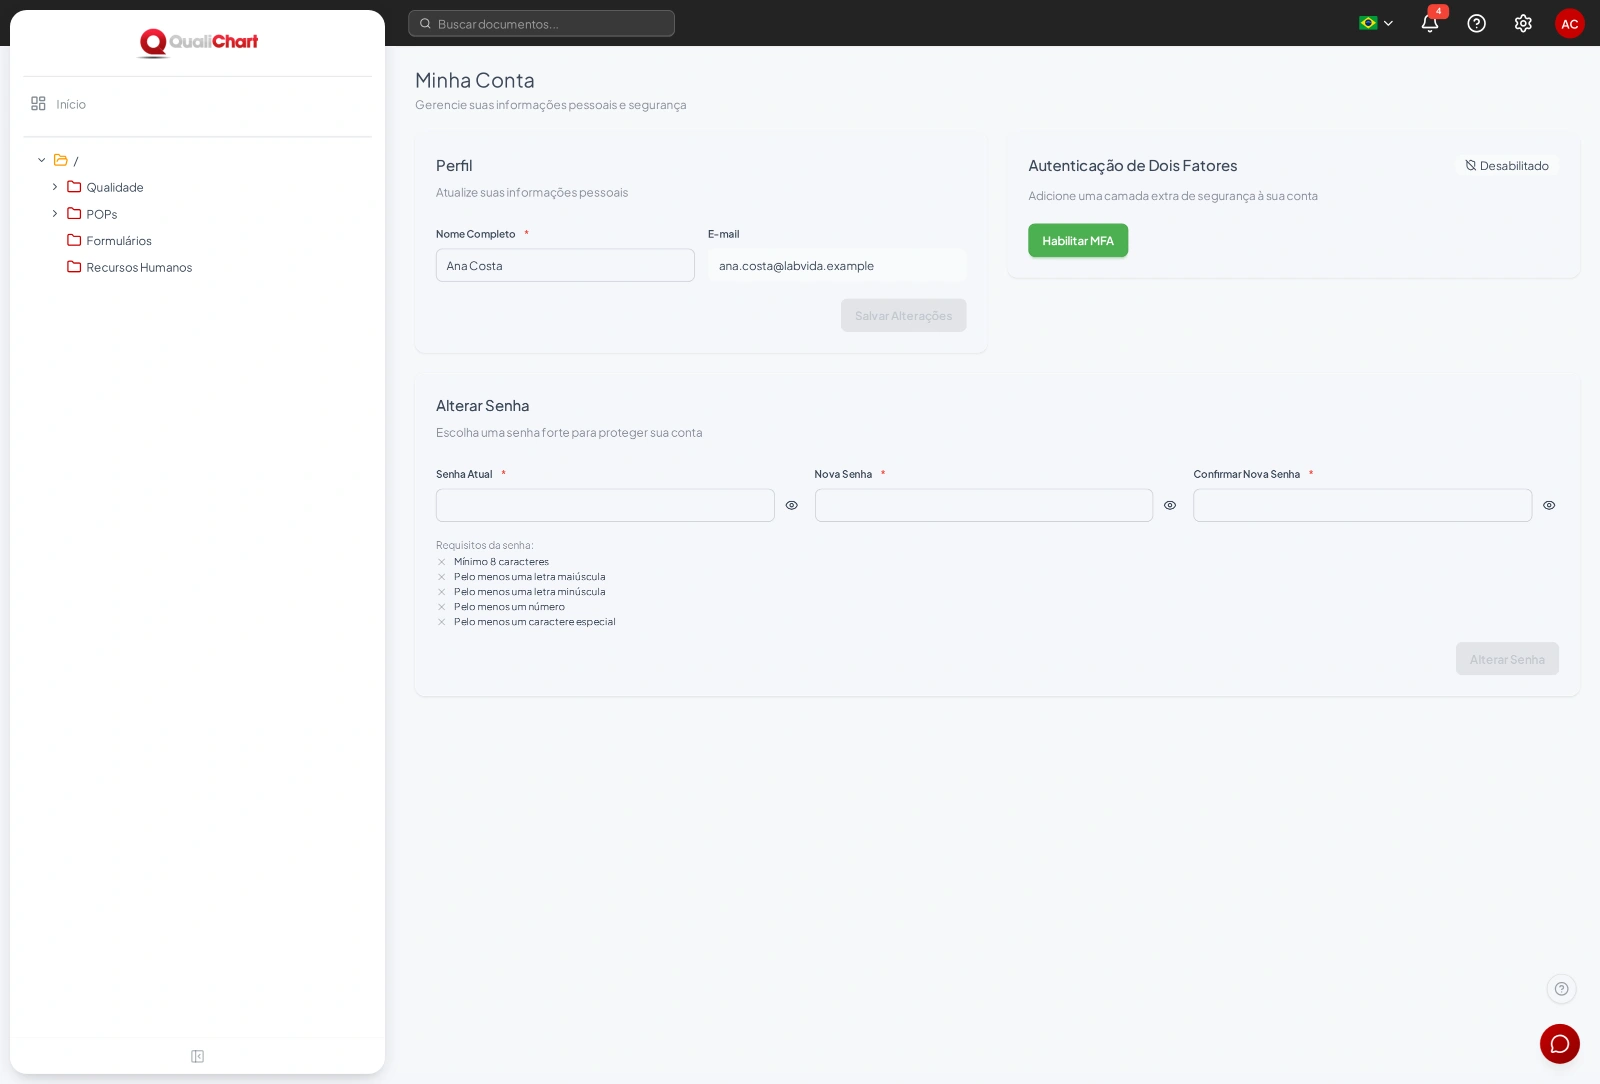
Task: Open the help question mark icon in top bar
Action: click(1476, 23)
